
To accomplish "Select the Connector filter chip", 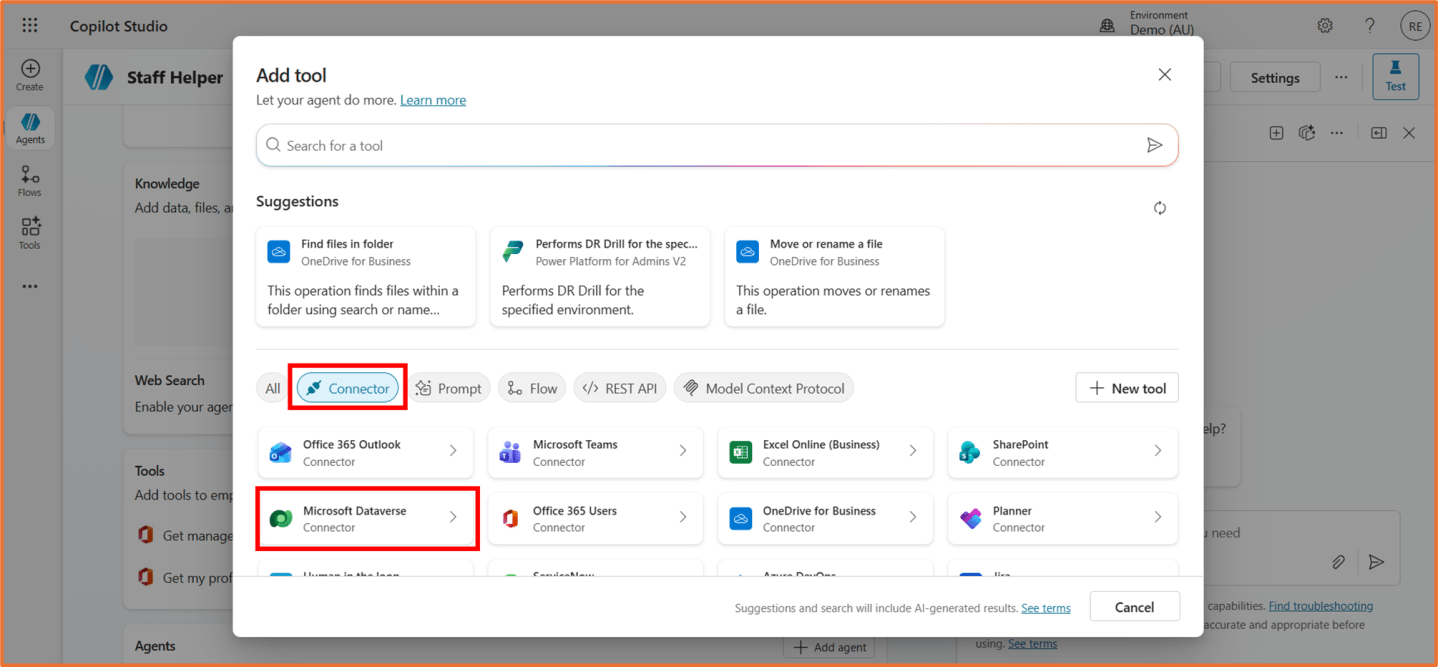I will (x=348, y=388).
